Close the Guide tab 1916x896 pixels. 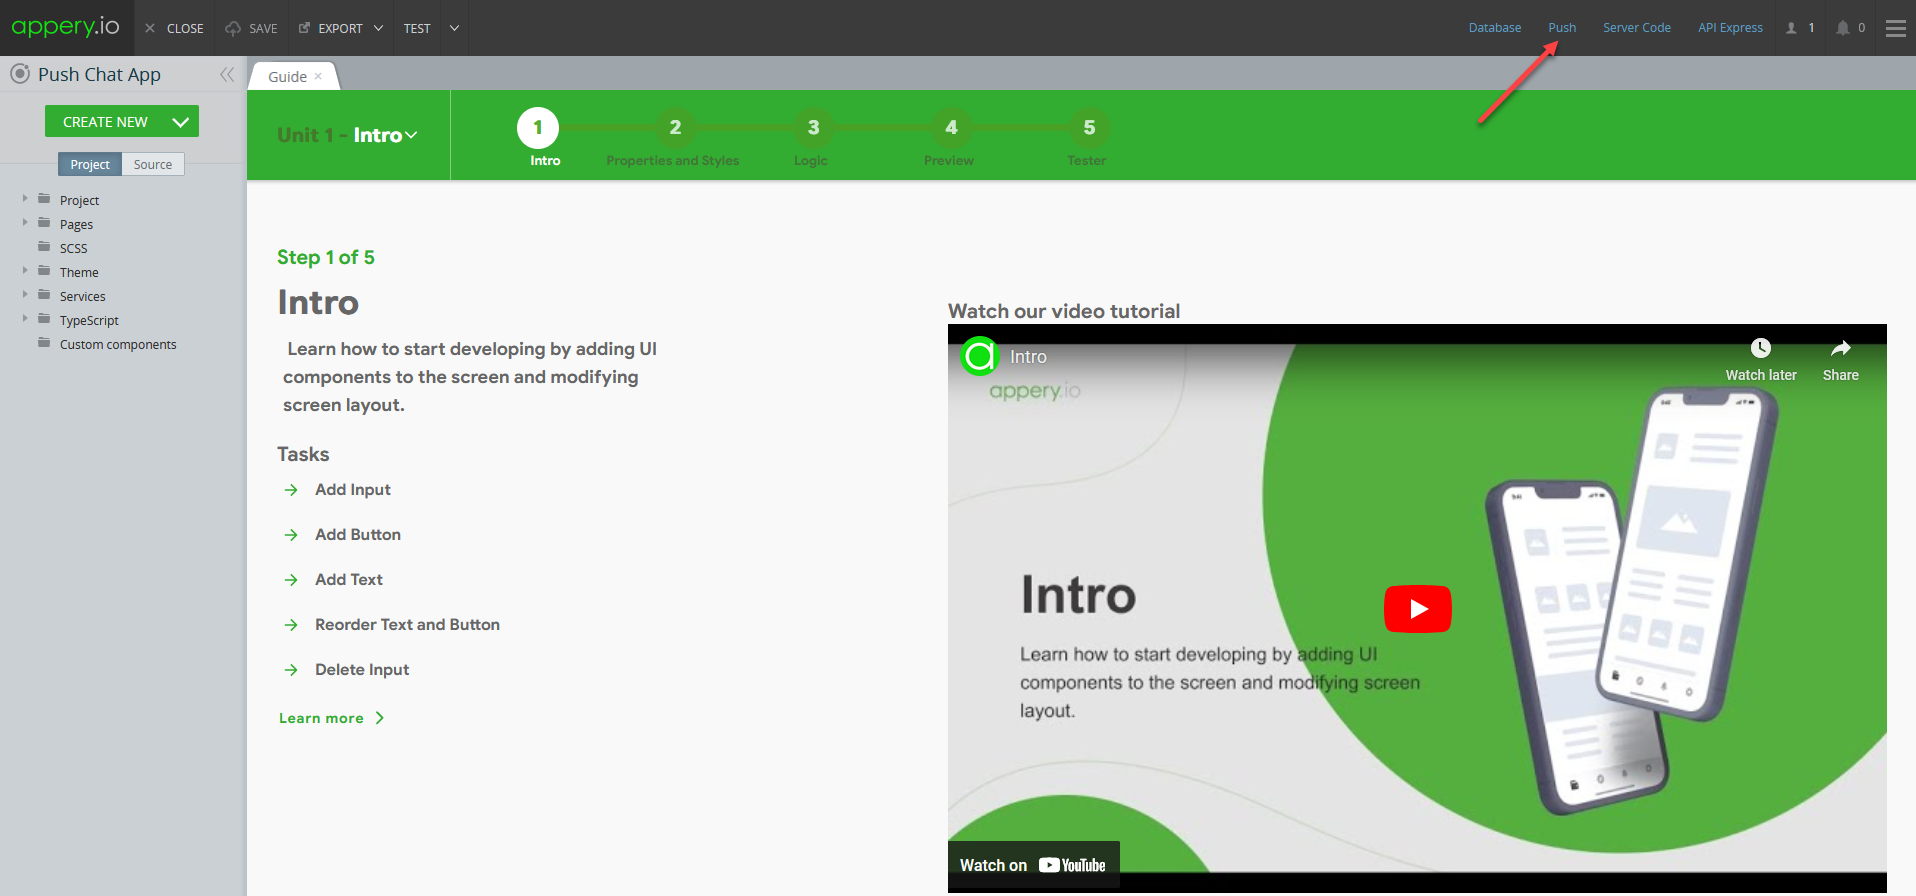(x=319, y=77)
